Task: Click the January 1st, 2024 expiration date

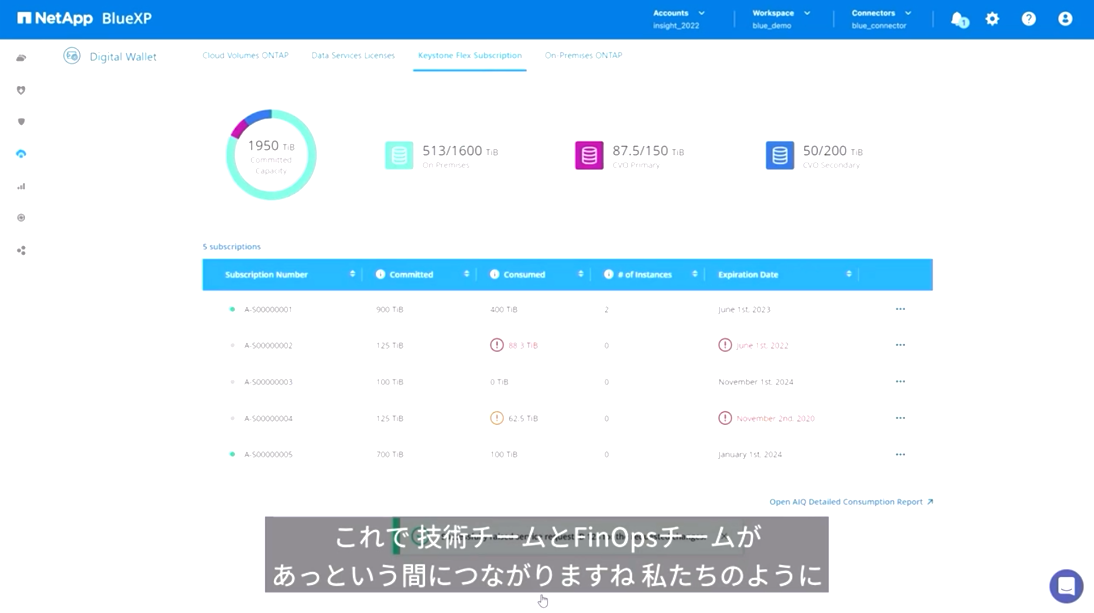Action: pos(750,455)
